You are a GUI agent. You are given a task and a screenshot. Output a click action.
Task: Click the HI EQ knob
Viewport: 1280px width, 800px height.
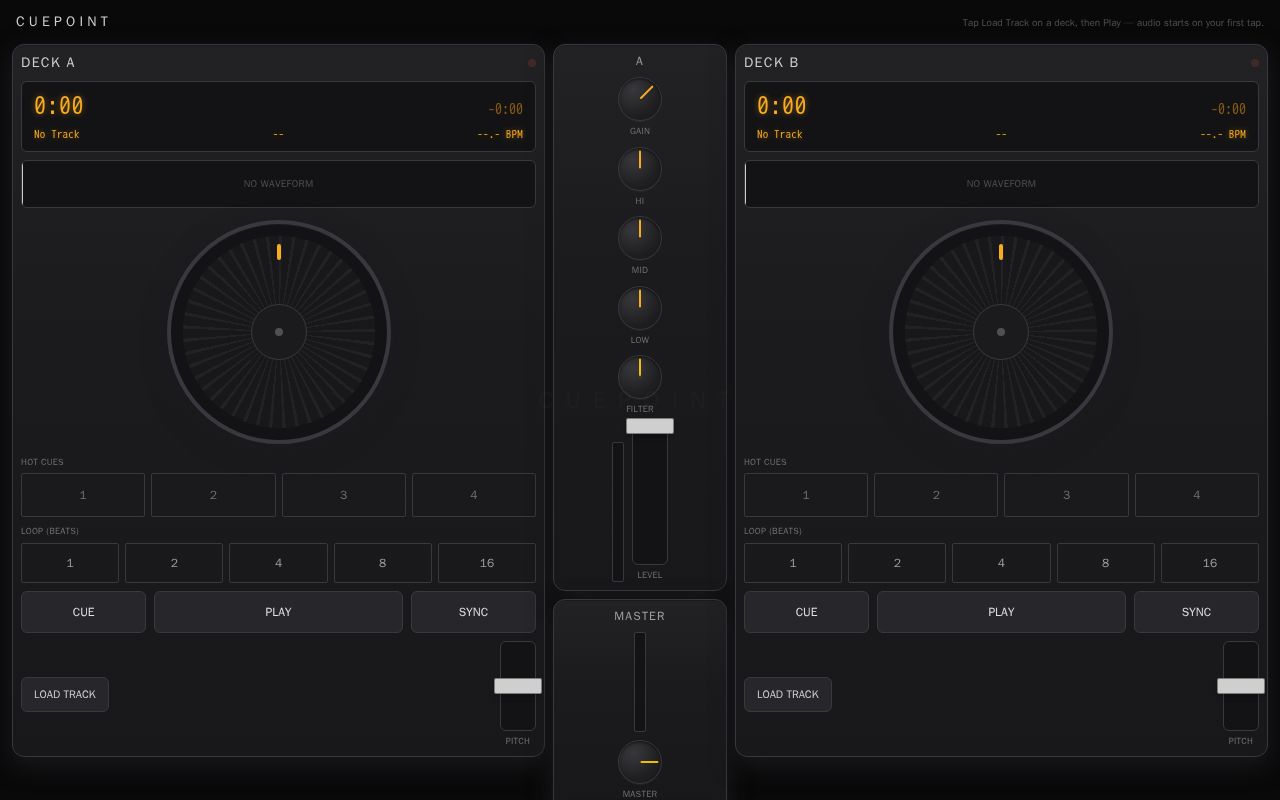click(640, 170)
